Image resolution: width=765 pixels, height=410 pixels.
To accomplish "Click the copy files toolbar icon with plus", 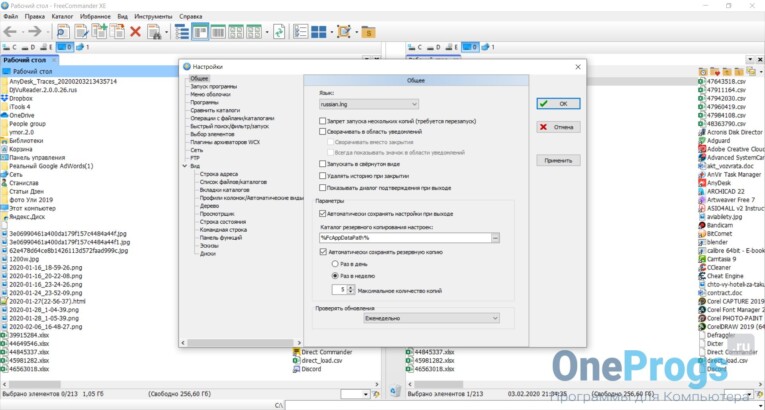I will point(100,32).
